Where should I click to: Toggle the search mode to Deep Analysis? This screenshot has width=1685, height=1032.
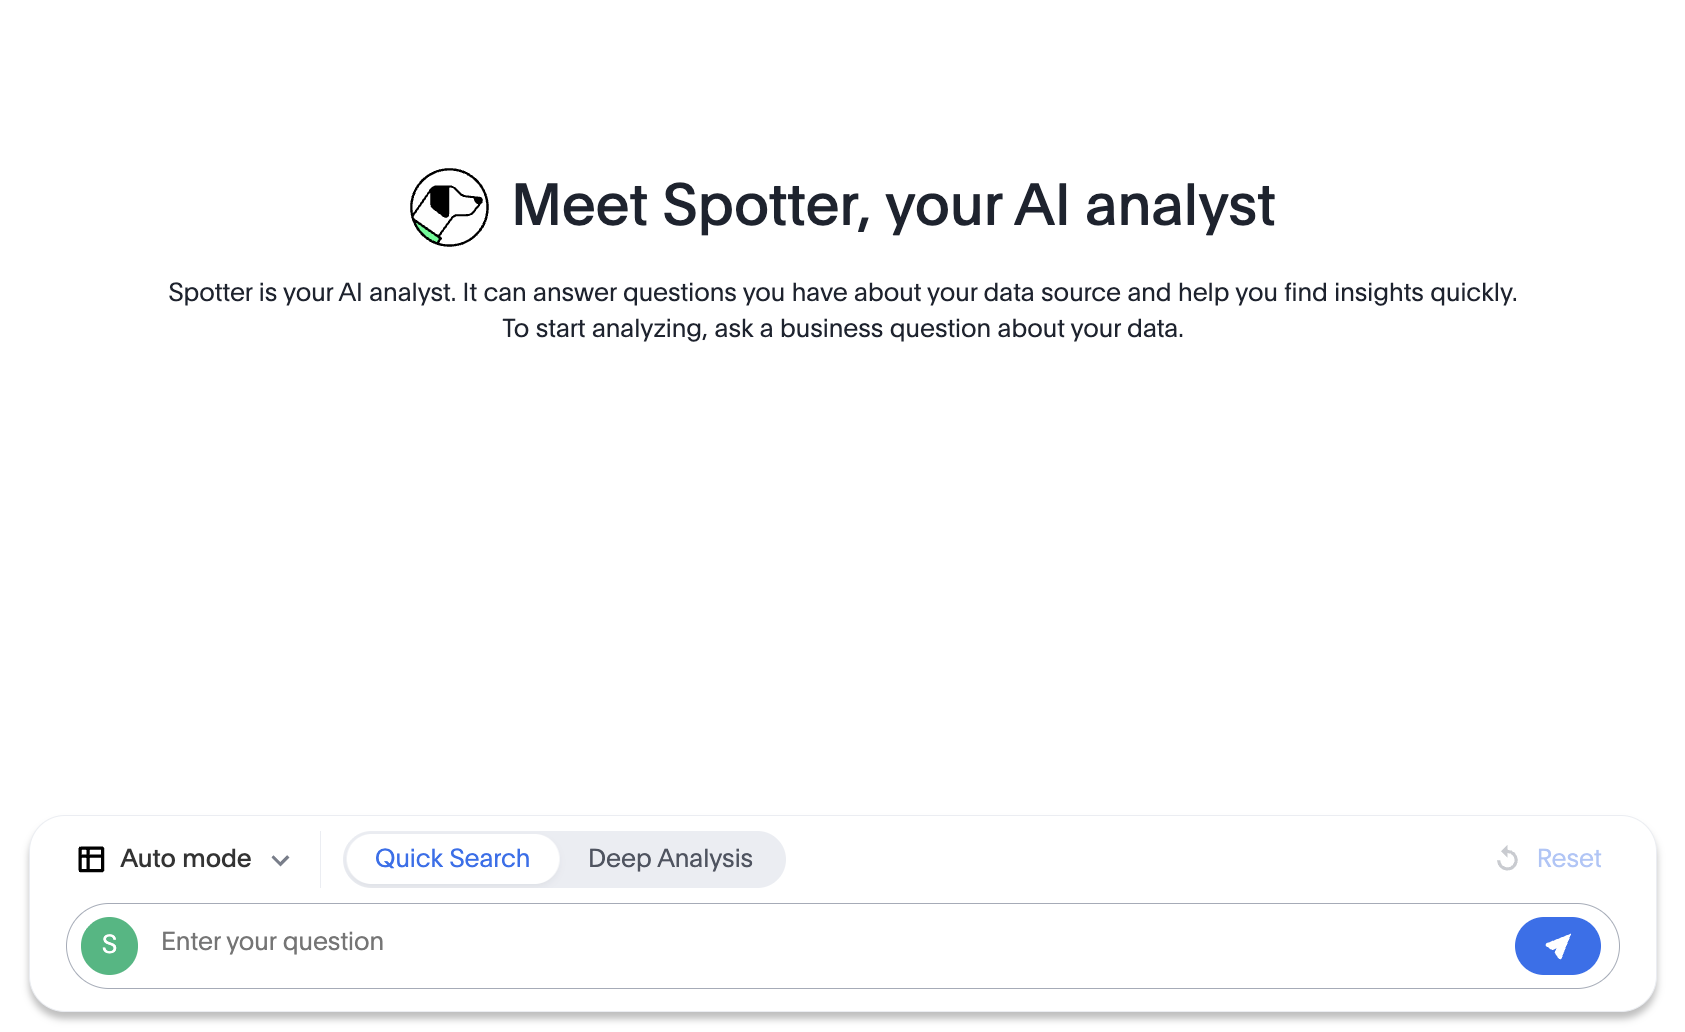[x=670, y=858]
